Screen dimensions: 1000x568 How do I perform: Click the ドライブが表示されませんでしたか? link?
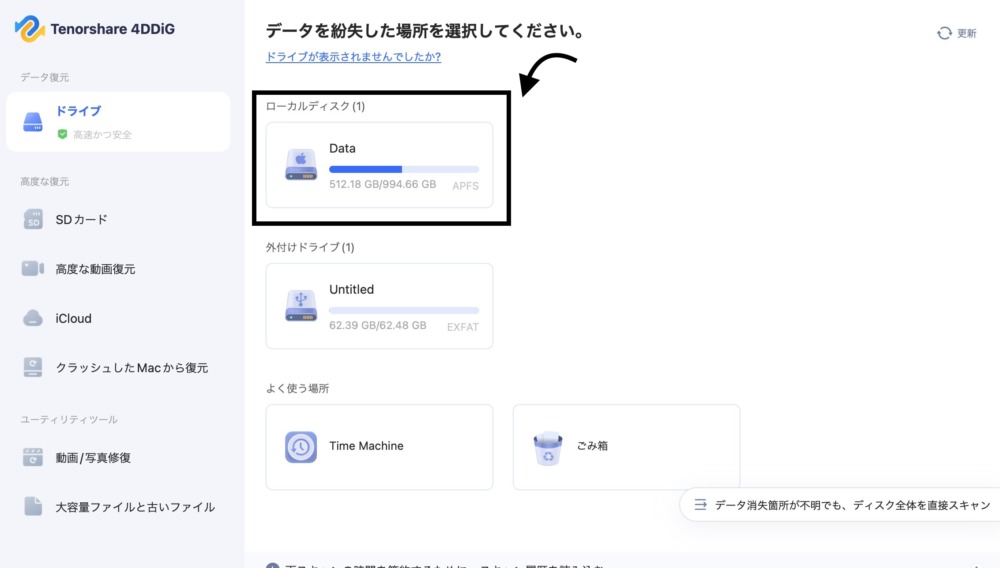tap(353, 57)
